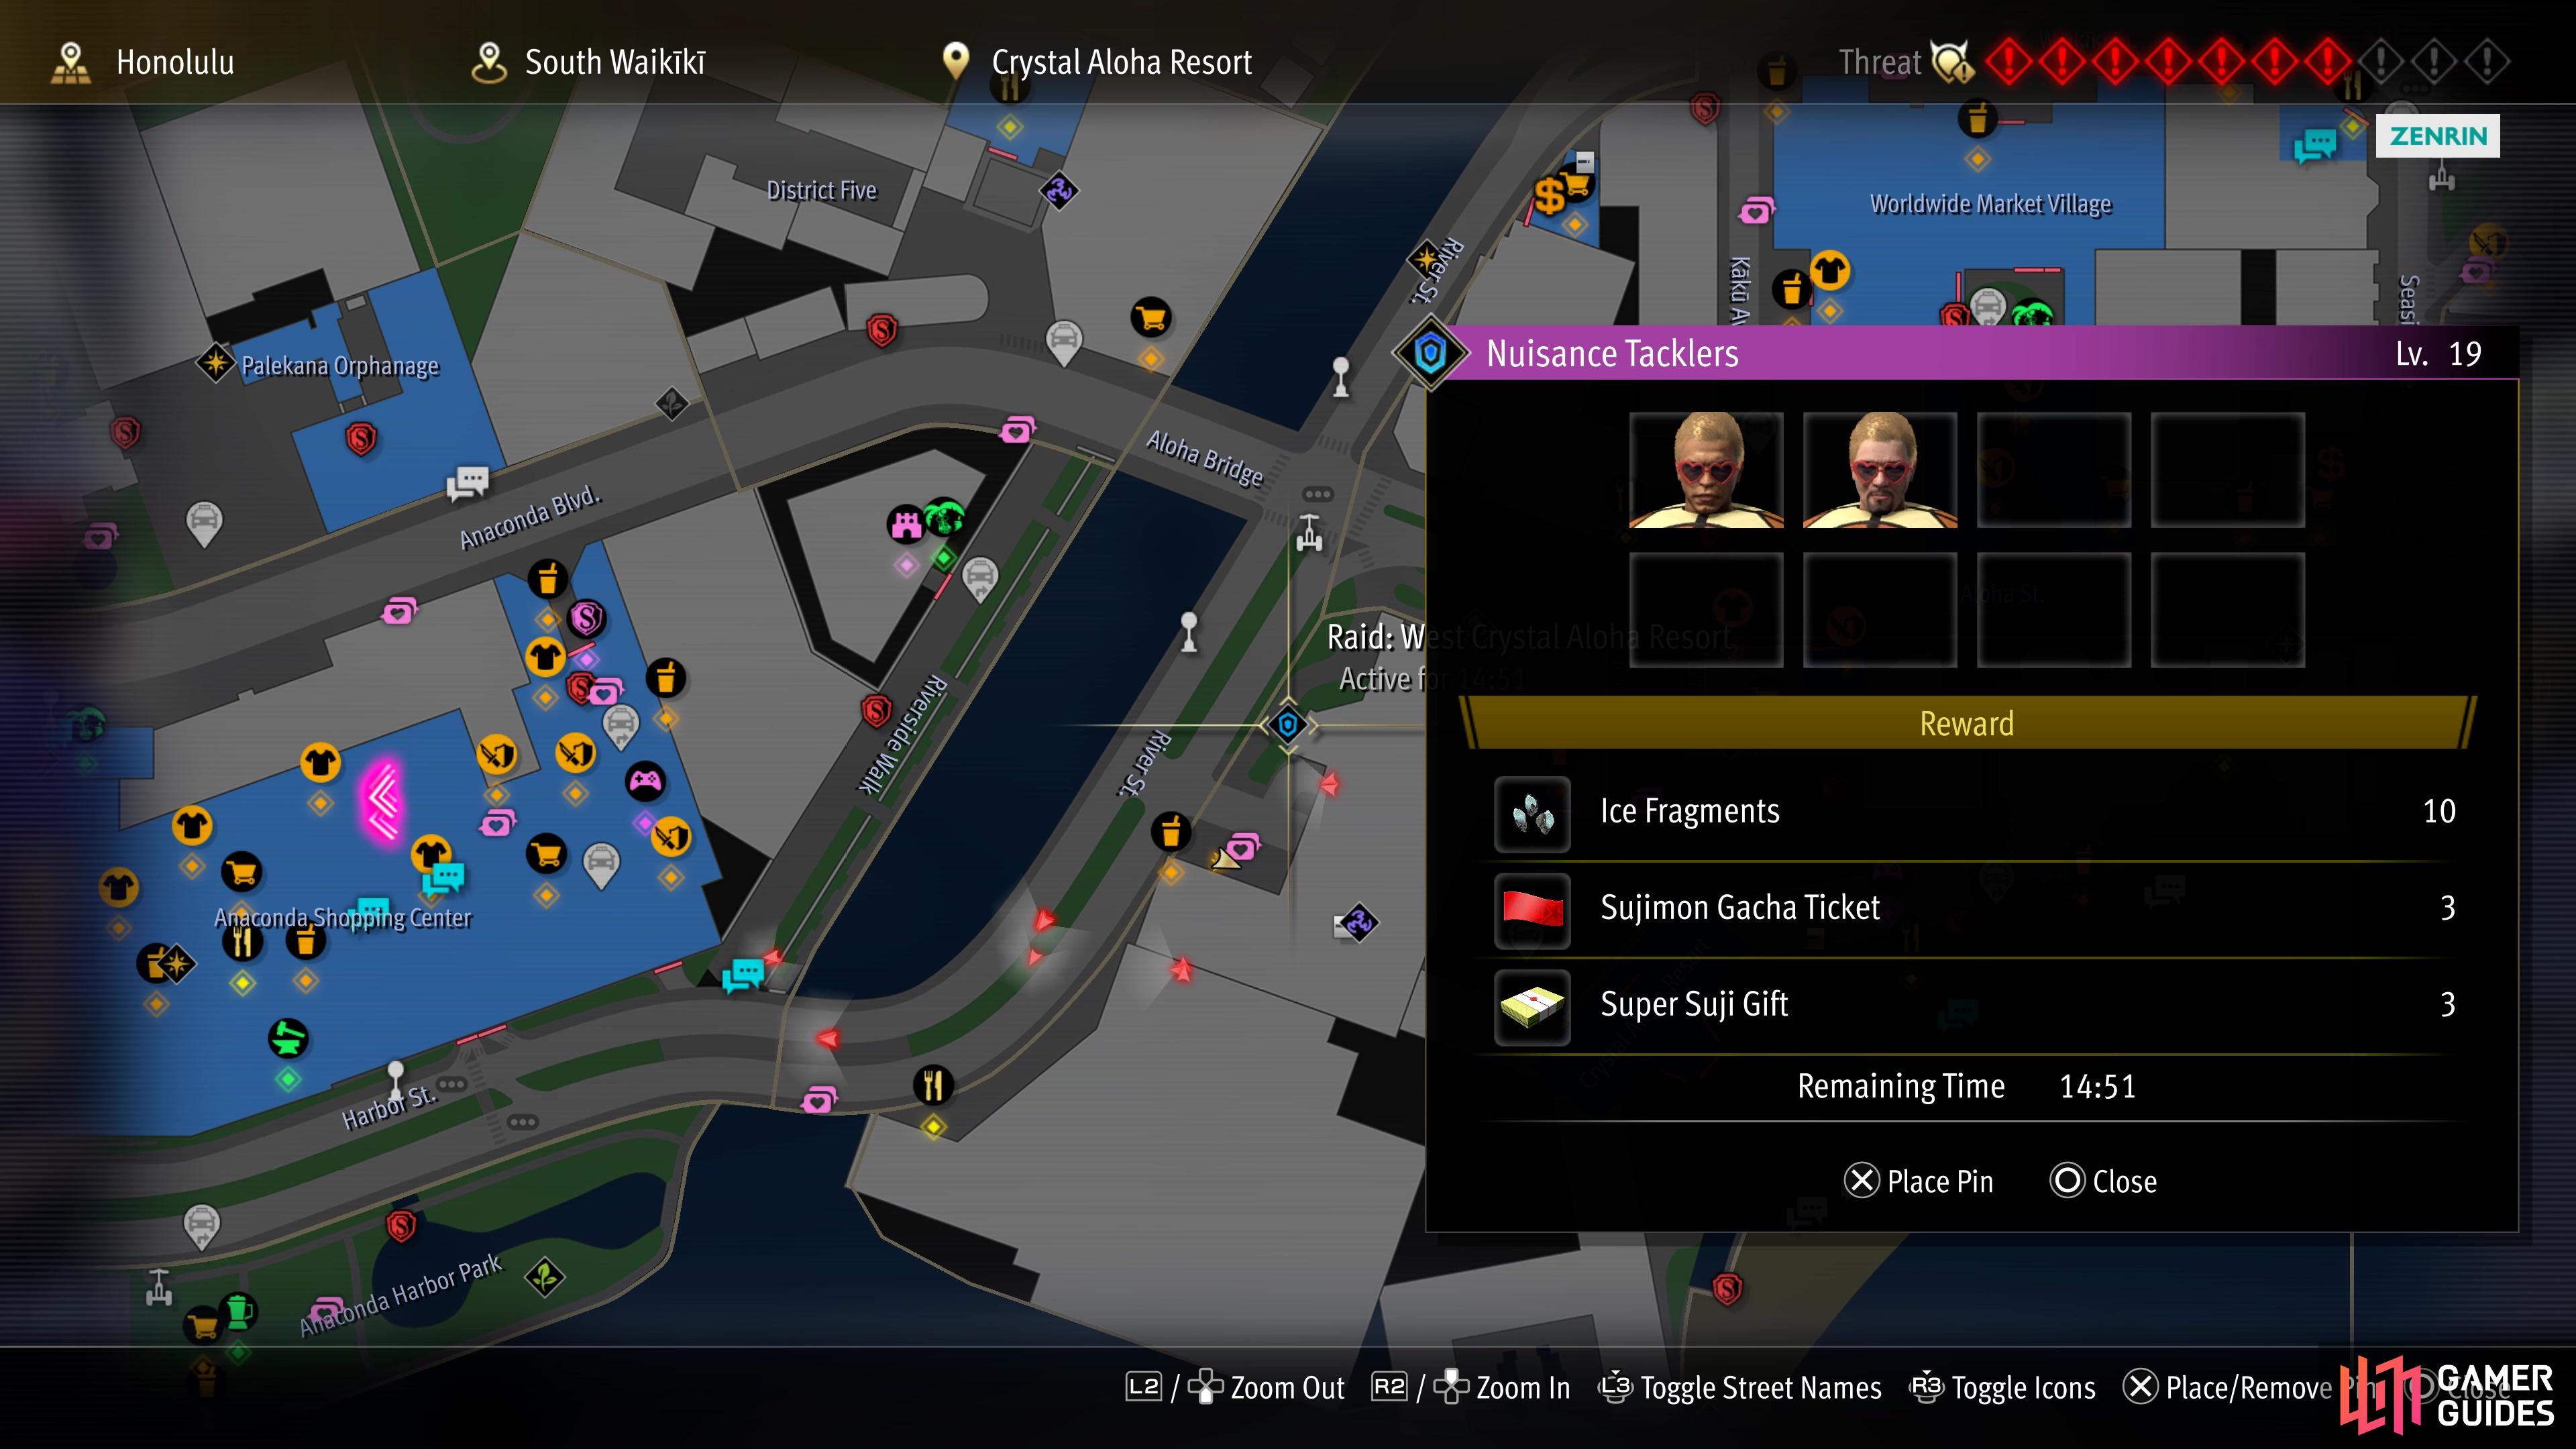Select the Palekana Orphanage landmark star icon
Viewport: 2576px width, 1449px height.
(215, 362)
